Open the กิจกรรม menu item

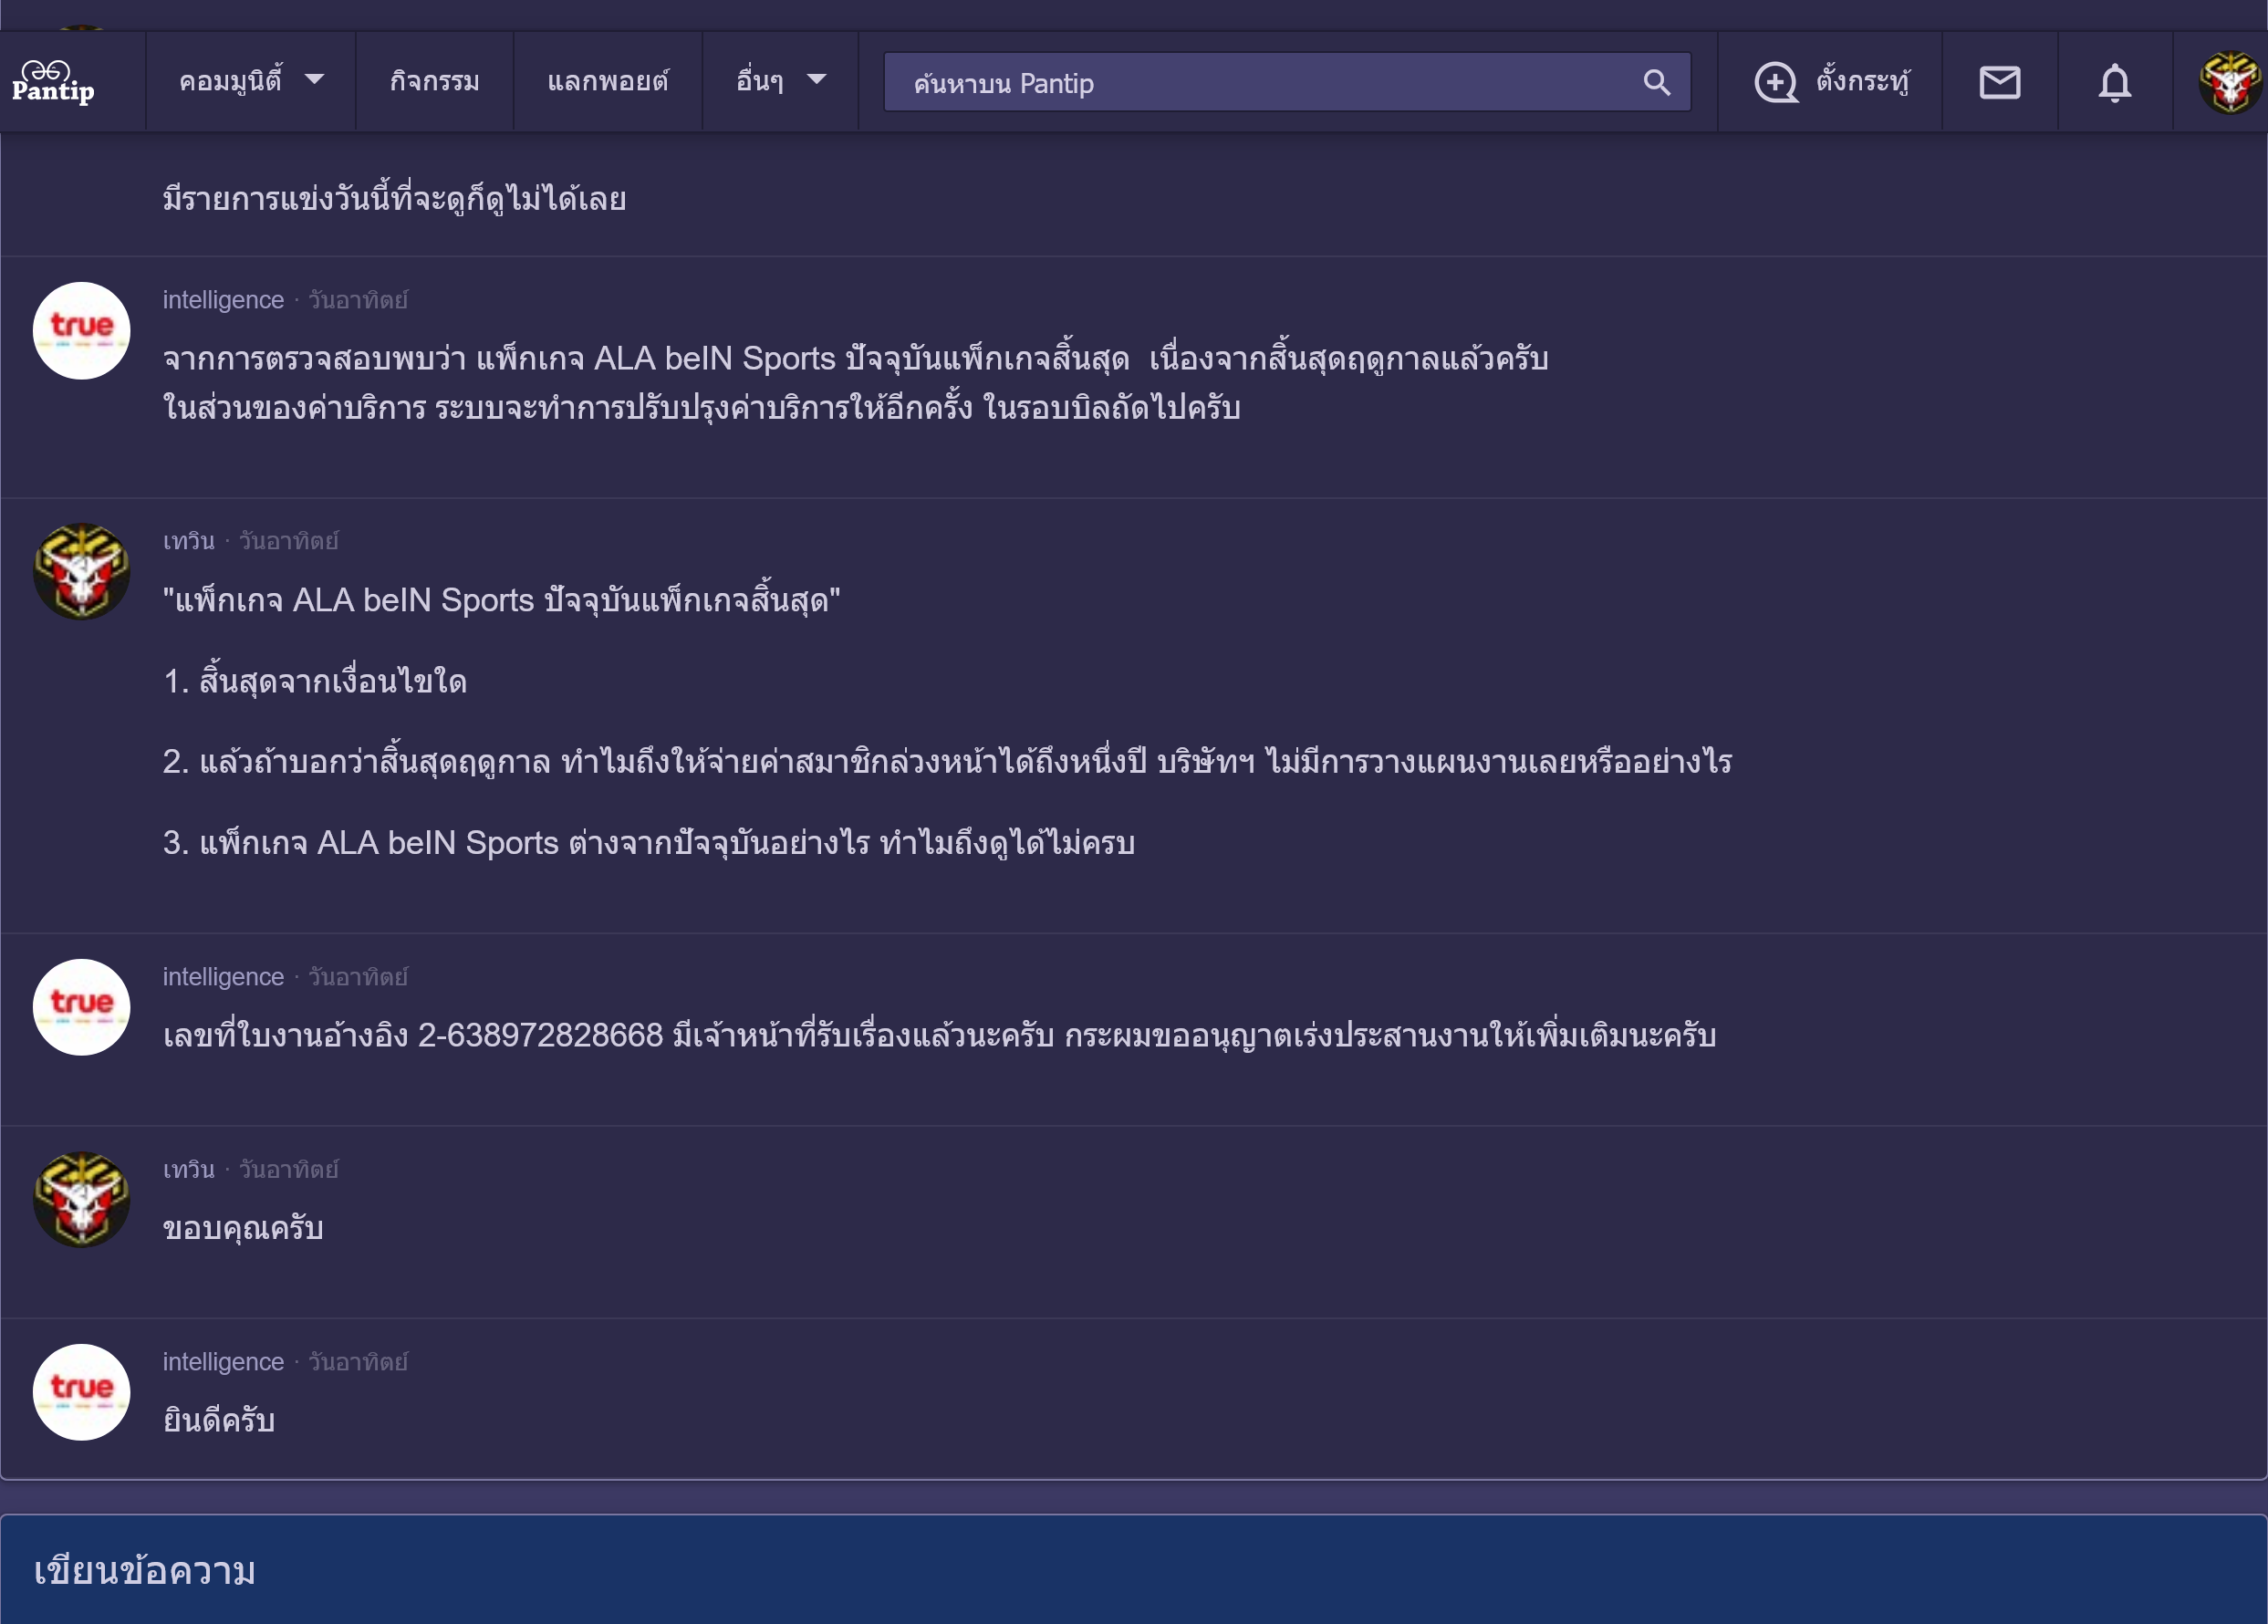(434, 81)
